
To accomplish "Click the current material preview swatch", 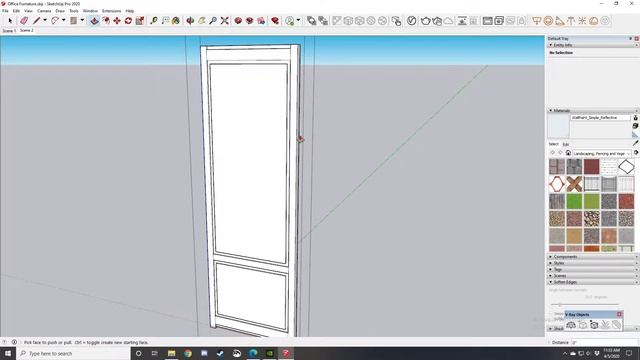I will 558,126.
